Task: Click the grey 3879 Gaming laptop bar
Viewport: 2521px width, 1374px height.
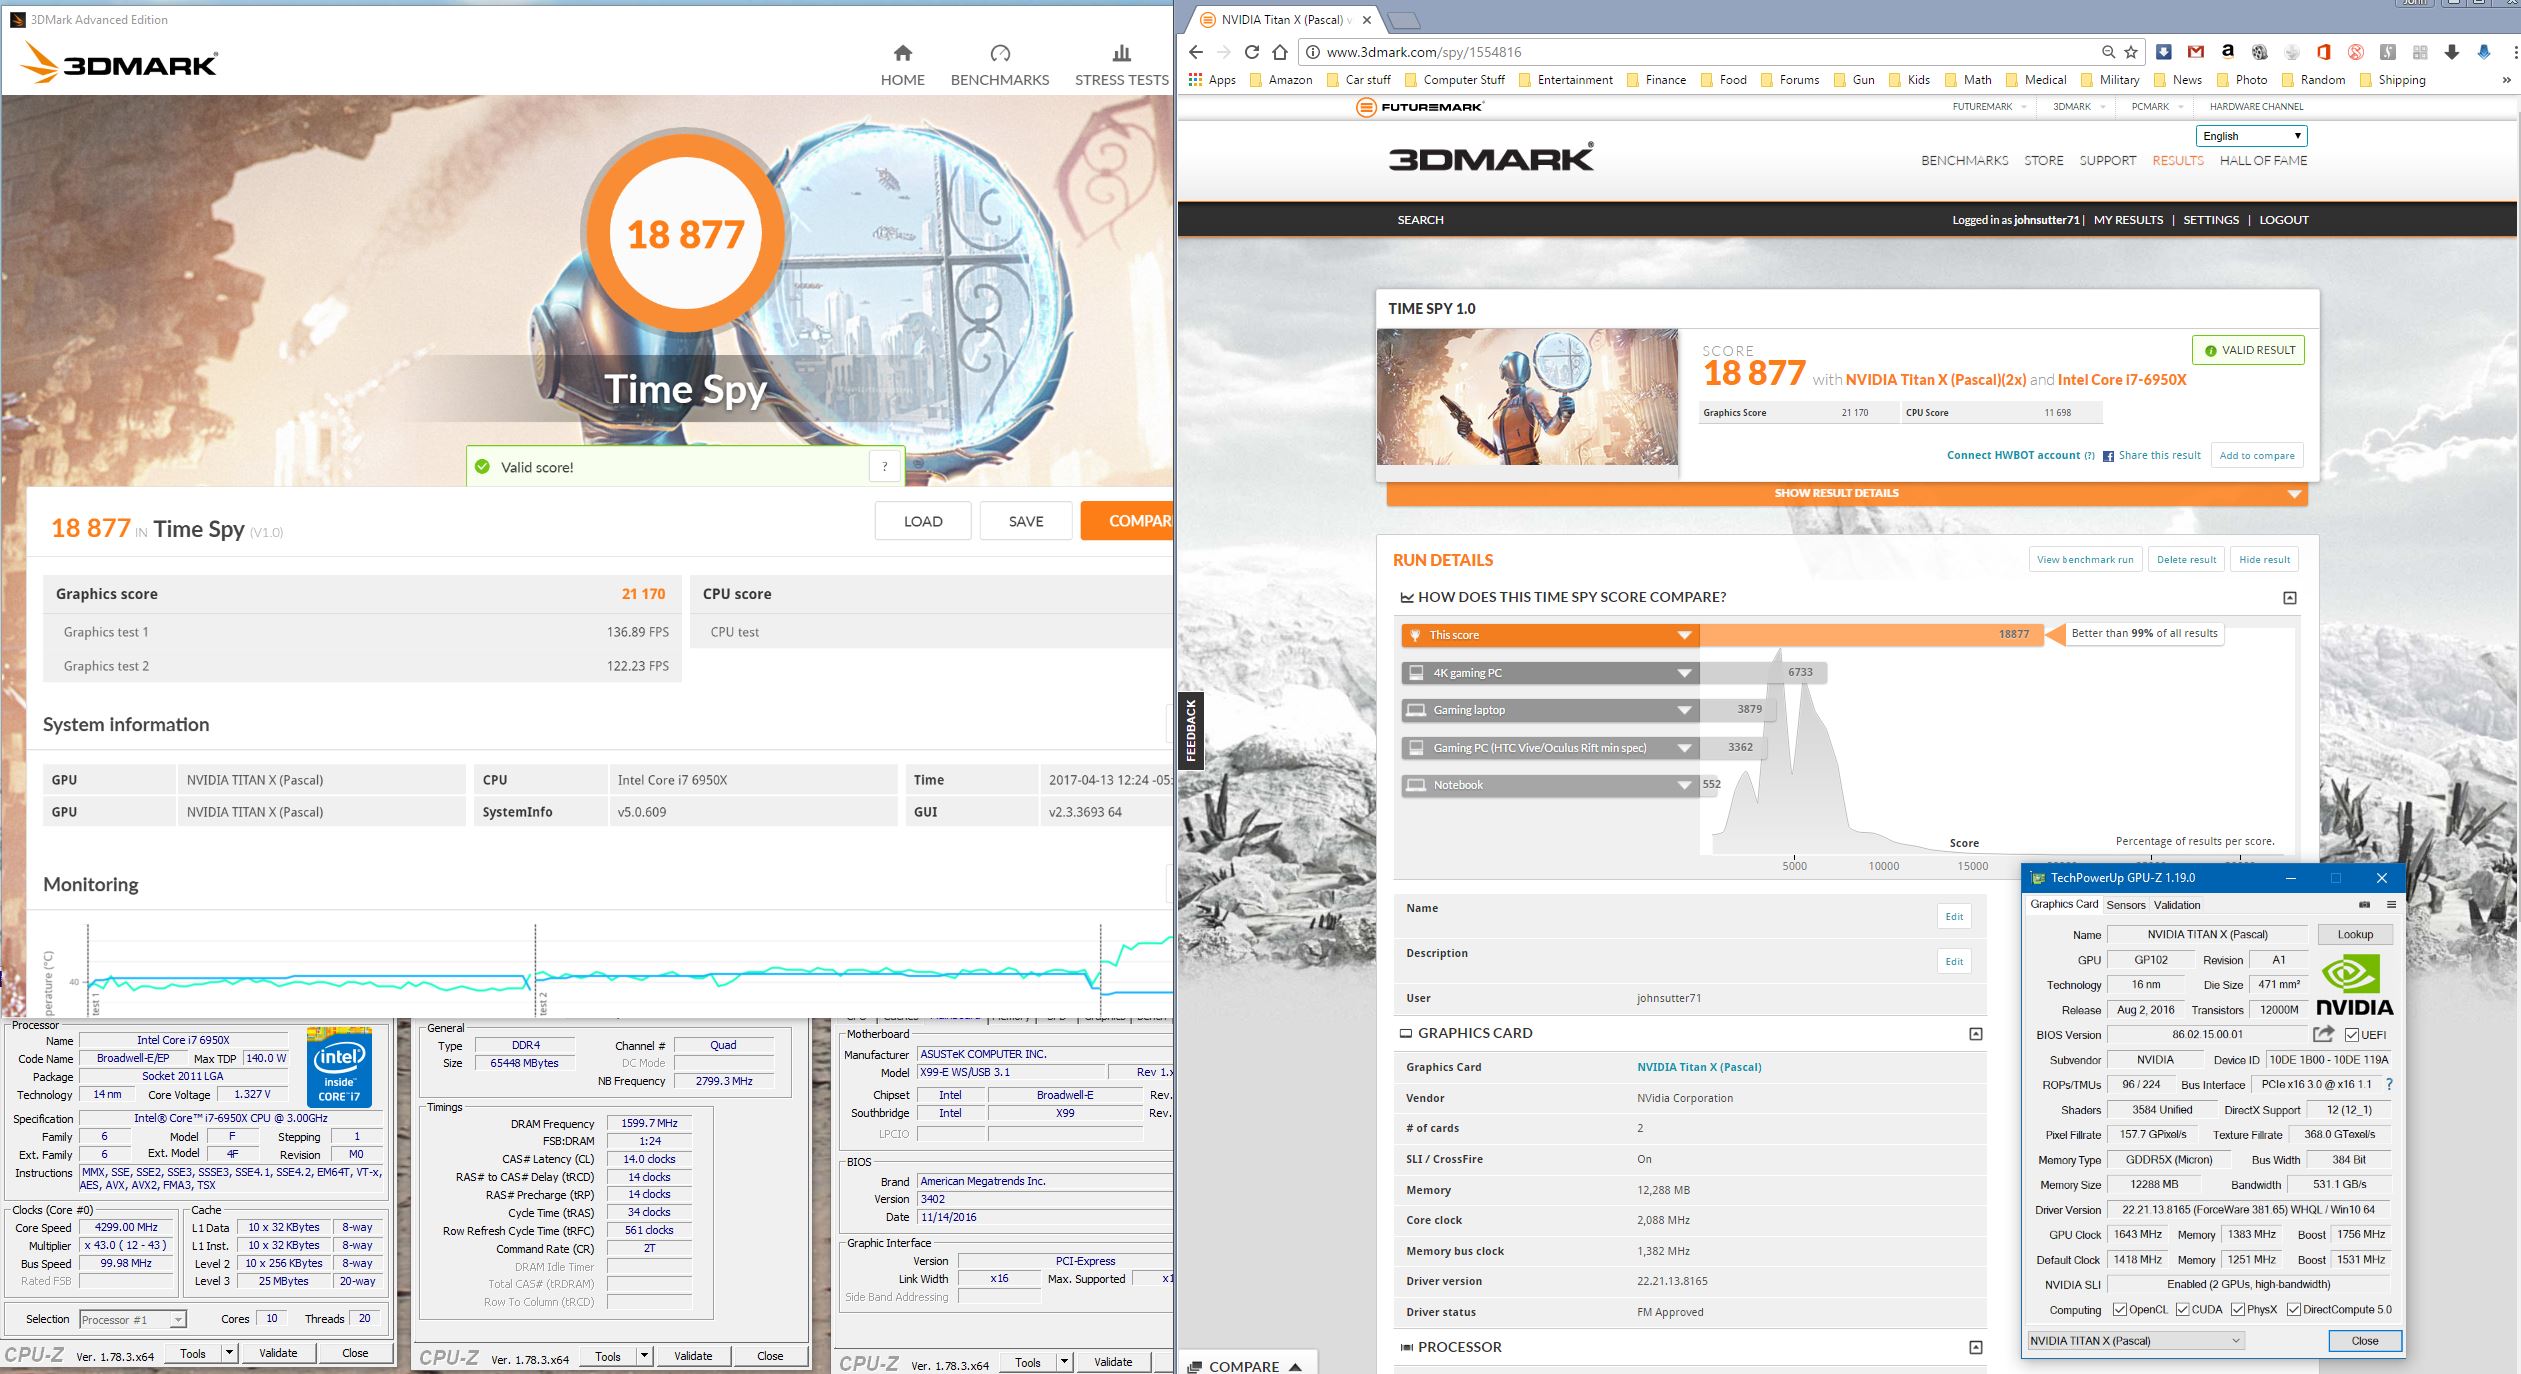Action: 1737,709
